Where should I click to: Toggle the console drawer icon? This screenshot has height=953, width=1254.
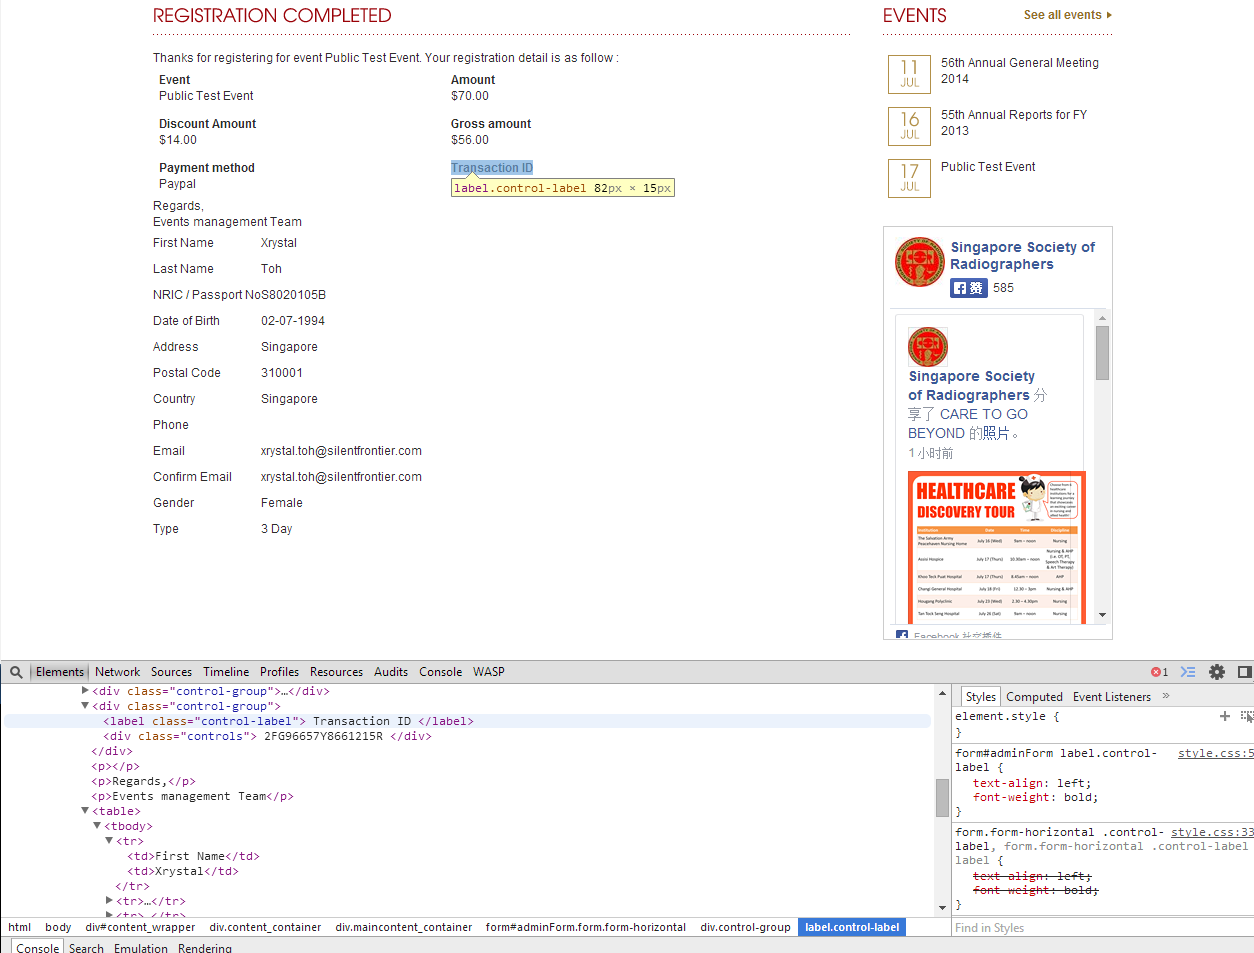1188,672
